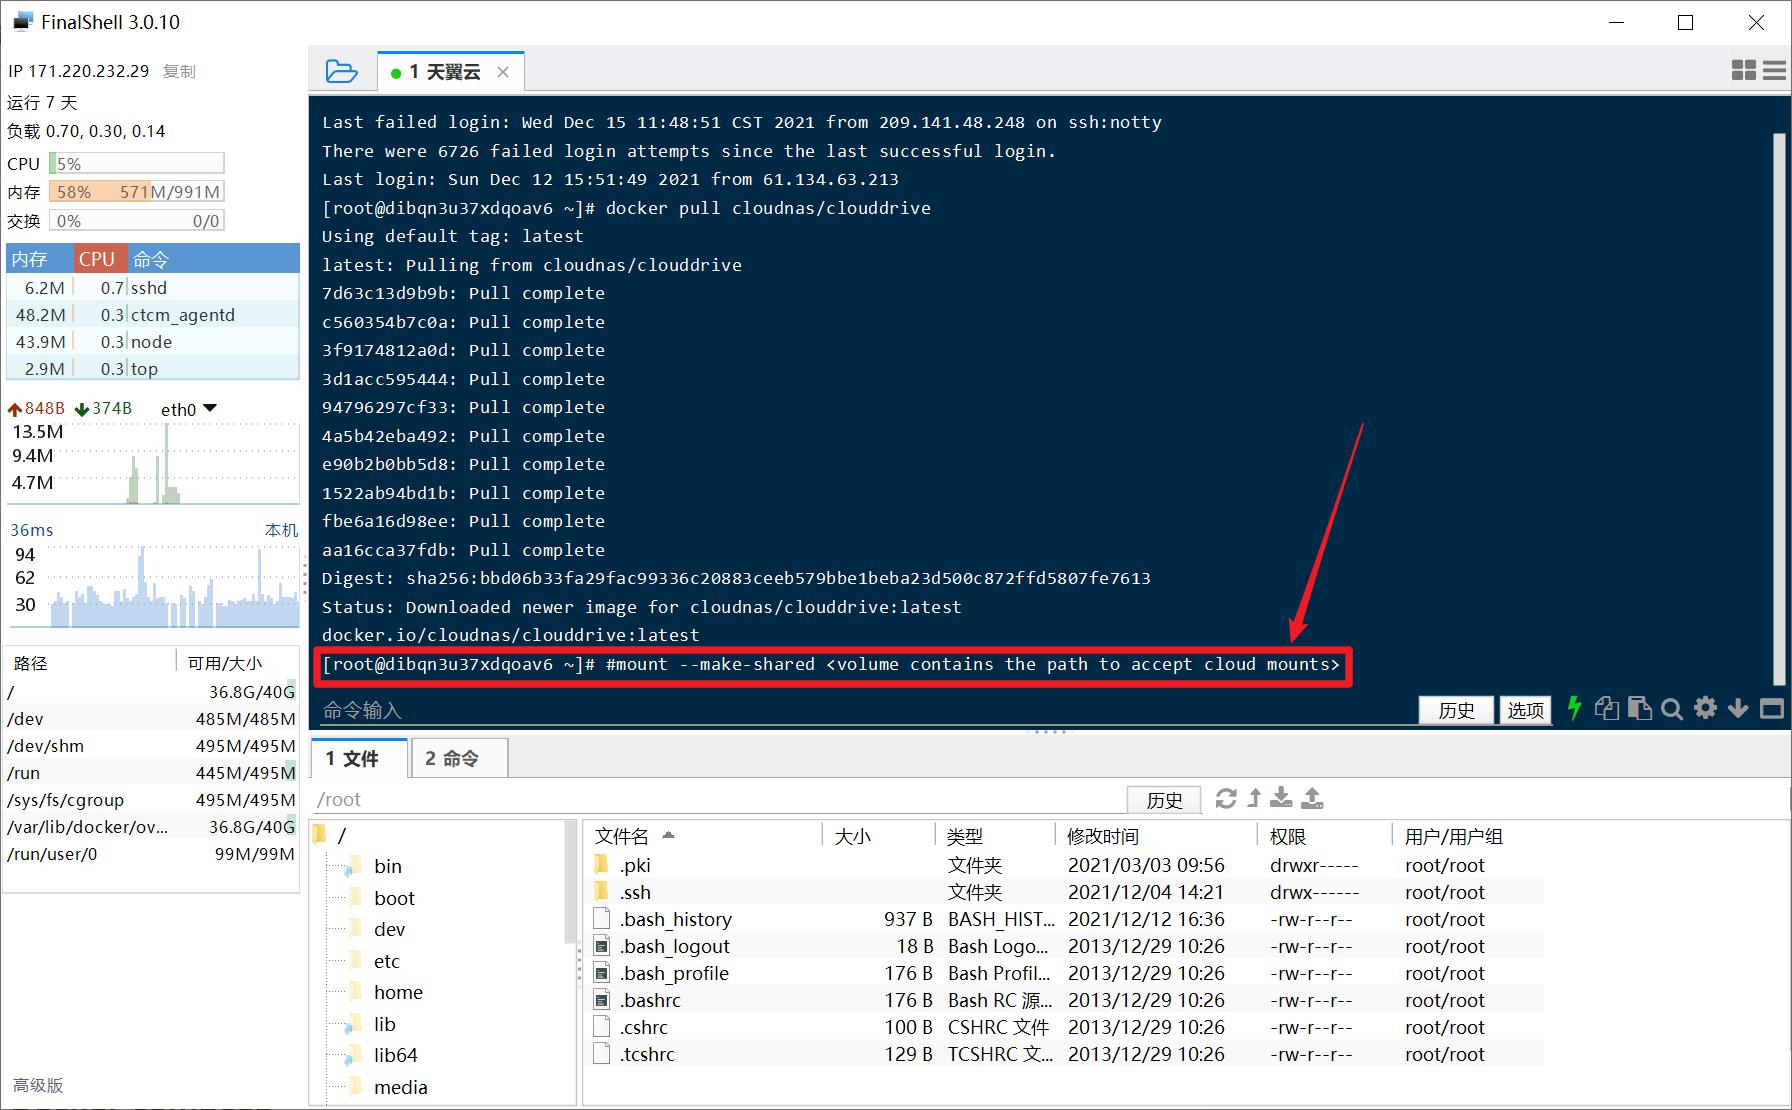Select the top process row
This screenshot has width=1792, height=1110.
point(153,369)
